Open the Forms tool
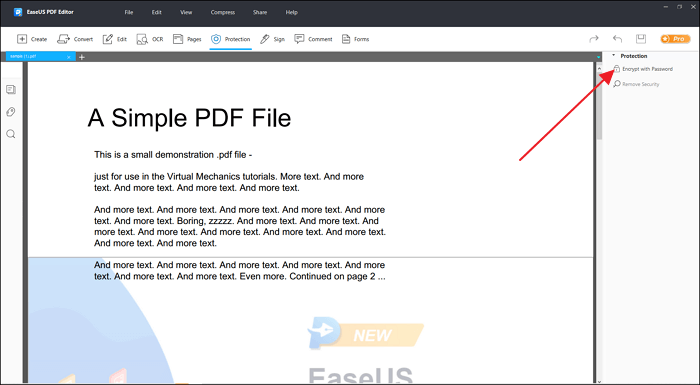Viewport: 700px width, 385px height. [x=355, y=39]
